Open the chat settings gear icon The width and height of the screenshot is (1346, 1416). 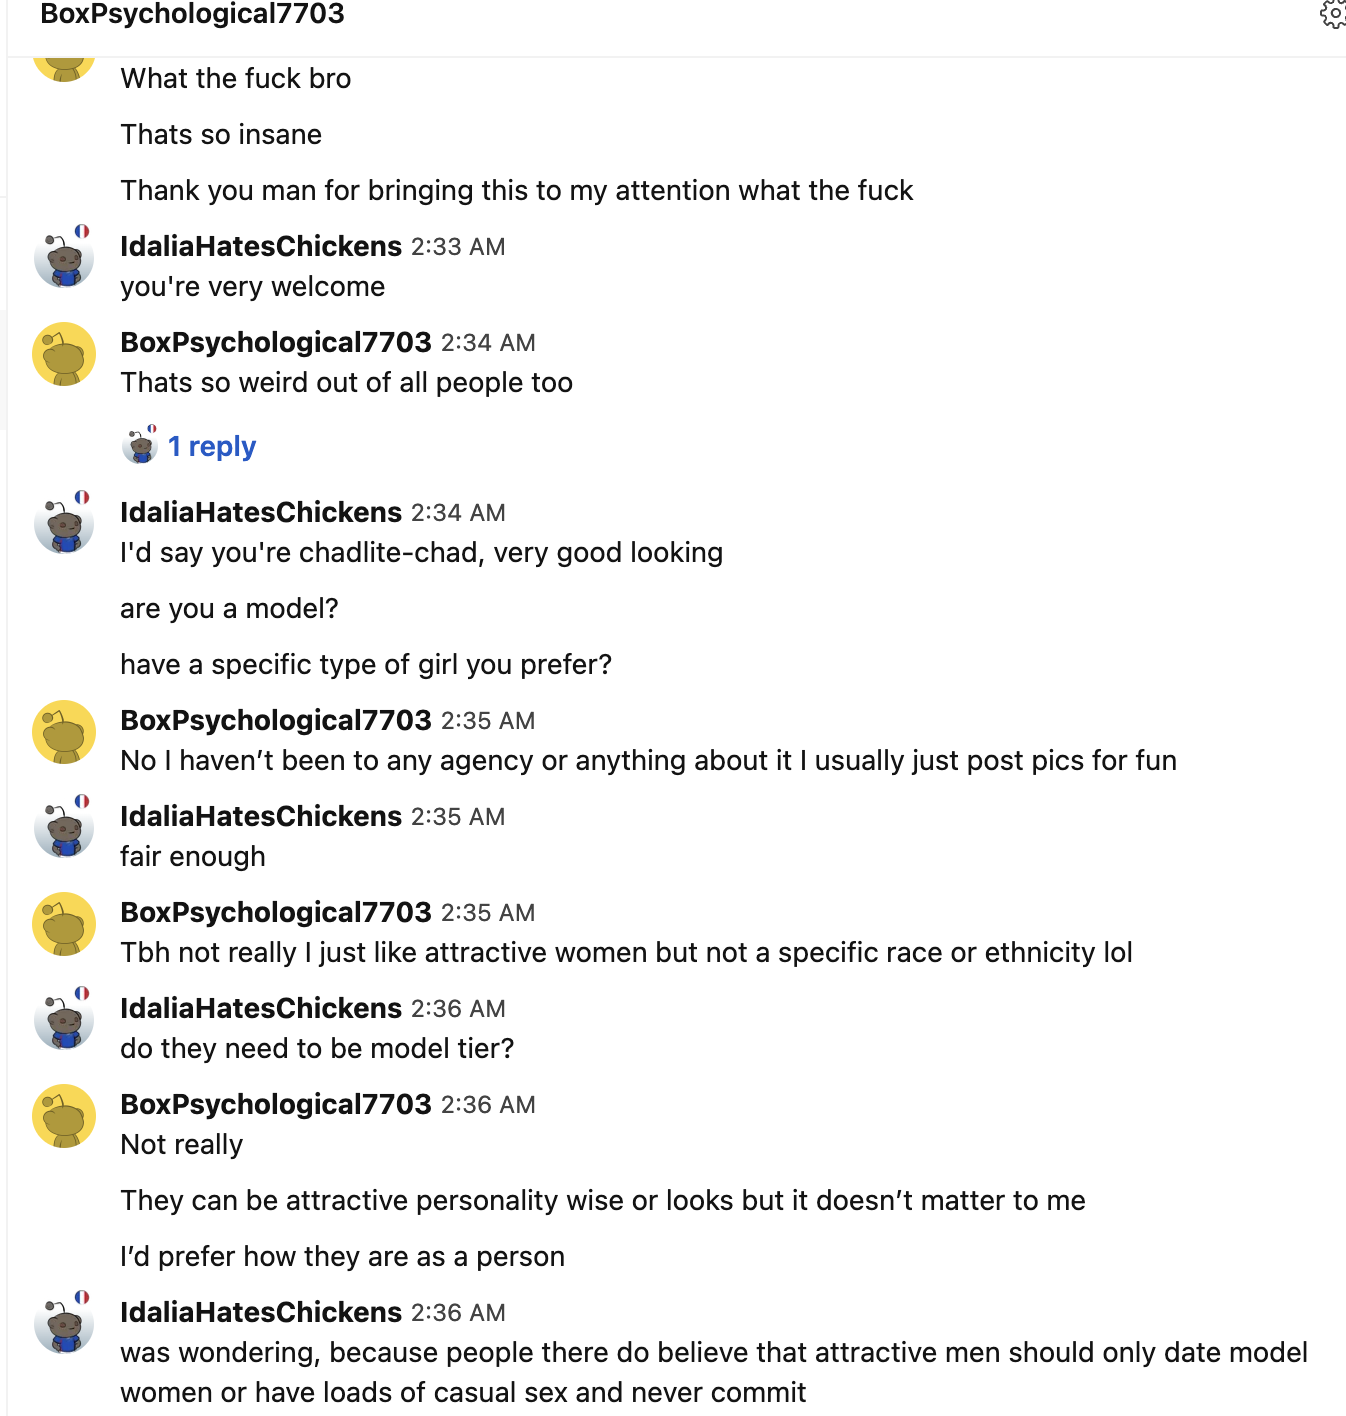pyautogui.click(x=1333, y=13)
